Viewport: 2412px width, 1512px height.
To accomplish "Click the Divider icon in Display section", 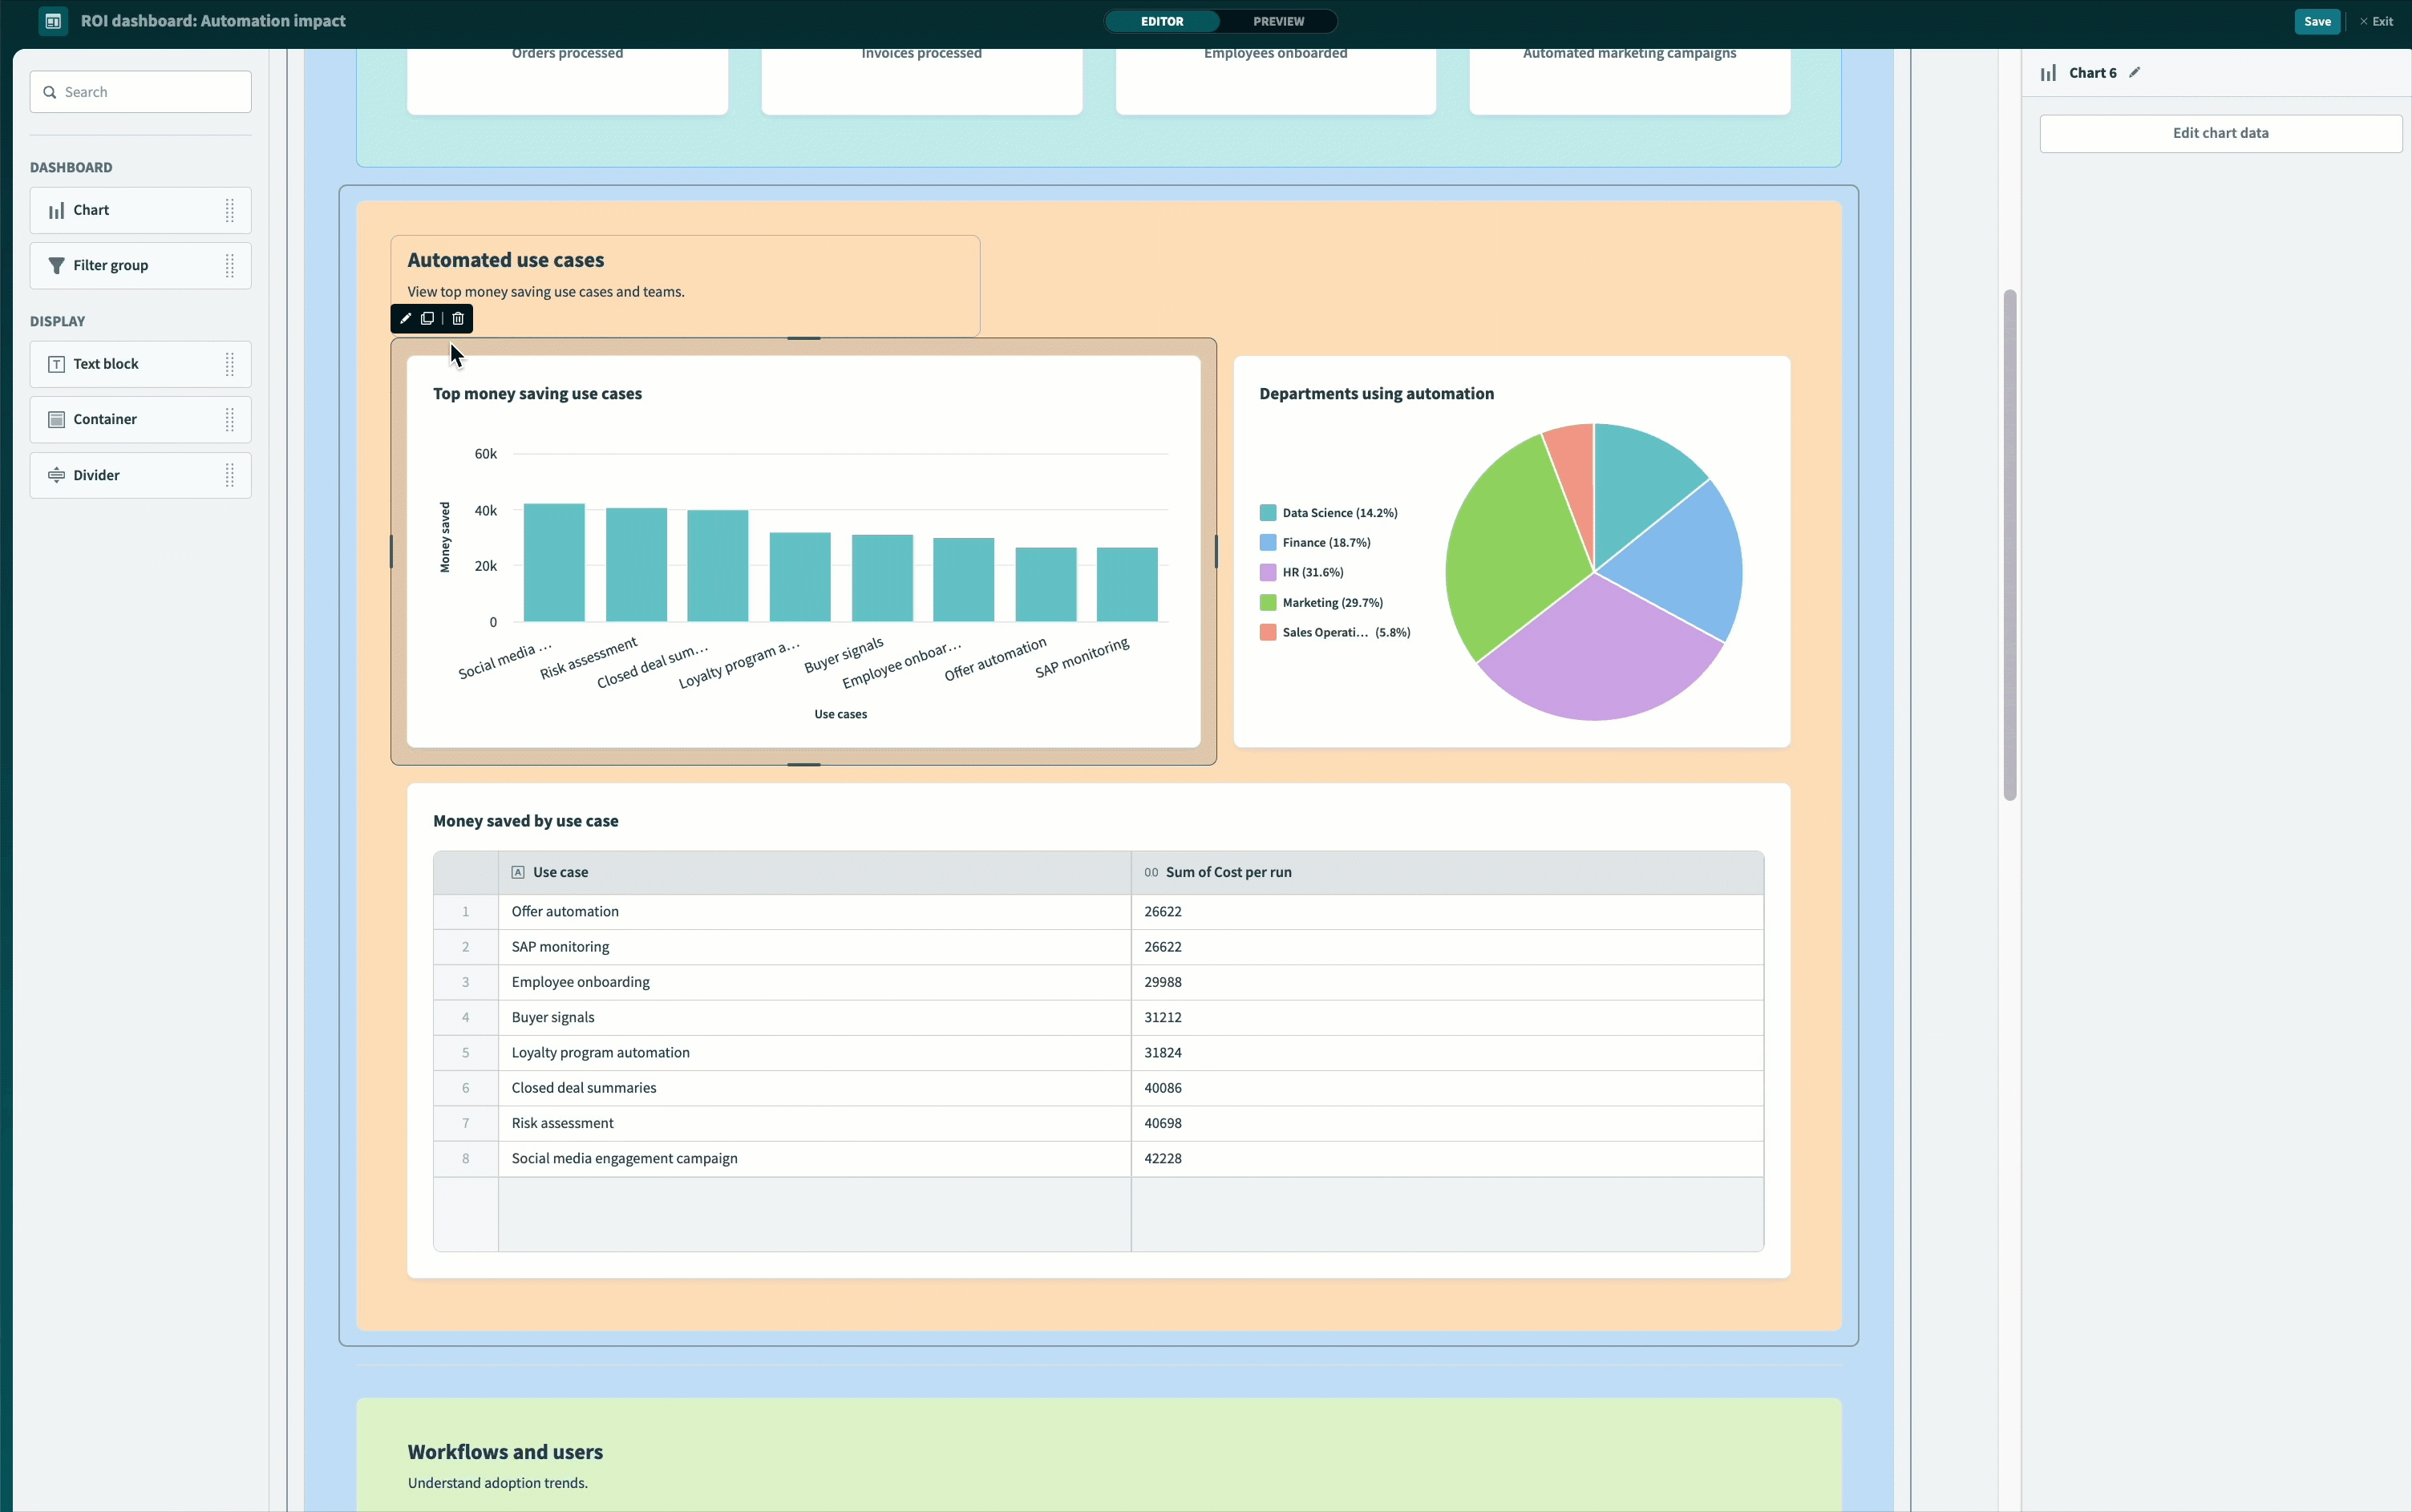I will [57, 475].
